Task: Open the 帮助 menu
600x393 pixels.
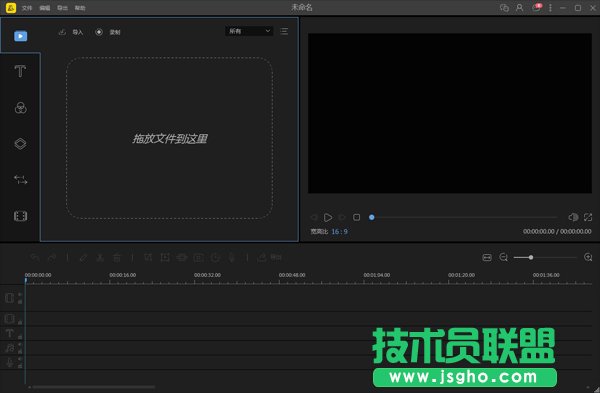Action: [x=80, y=8]
